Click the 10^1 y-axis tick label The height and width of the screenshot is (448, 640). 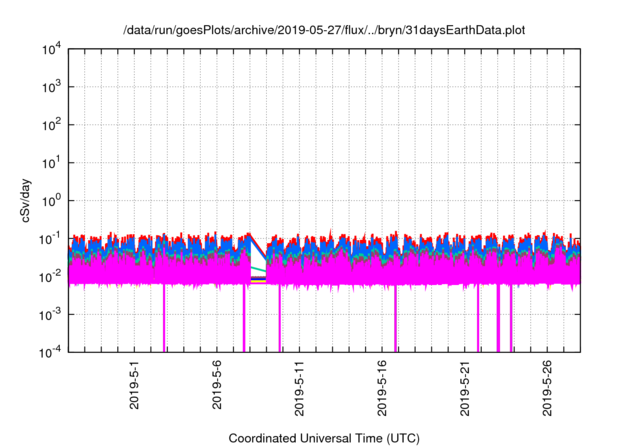click(52, 163)
